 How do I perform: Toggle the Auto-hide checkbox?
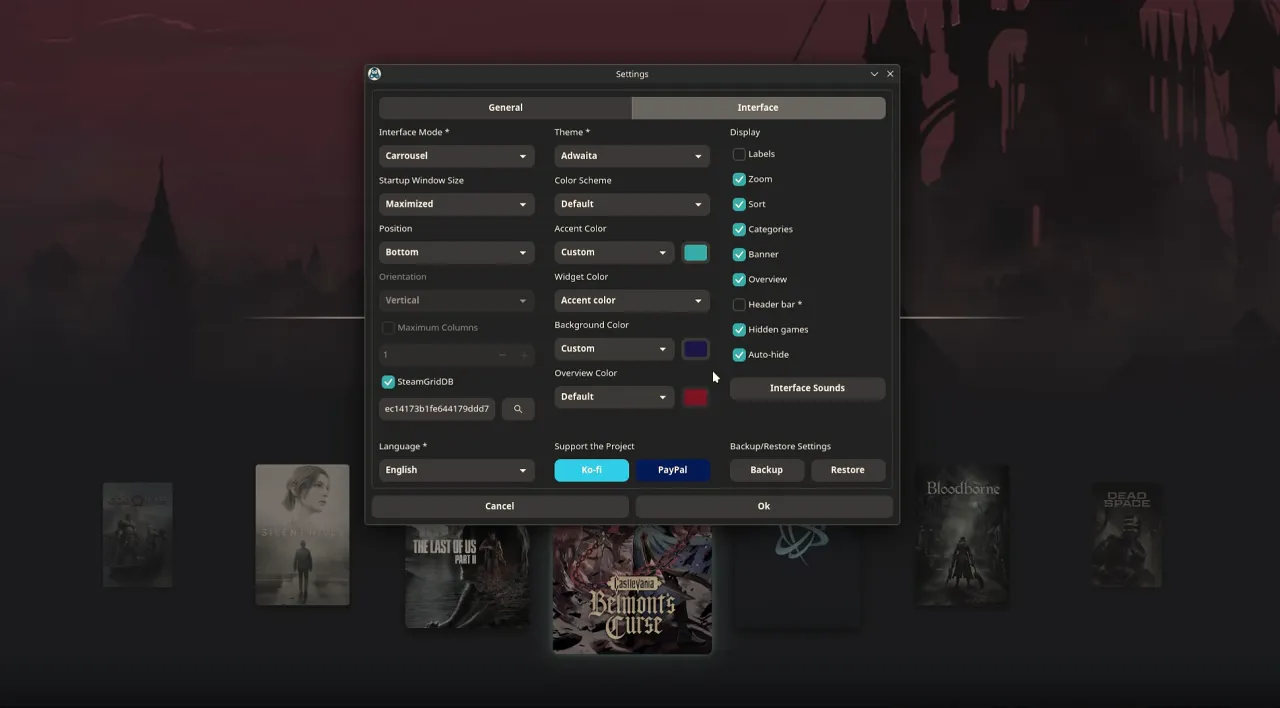click(739, 354)
